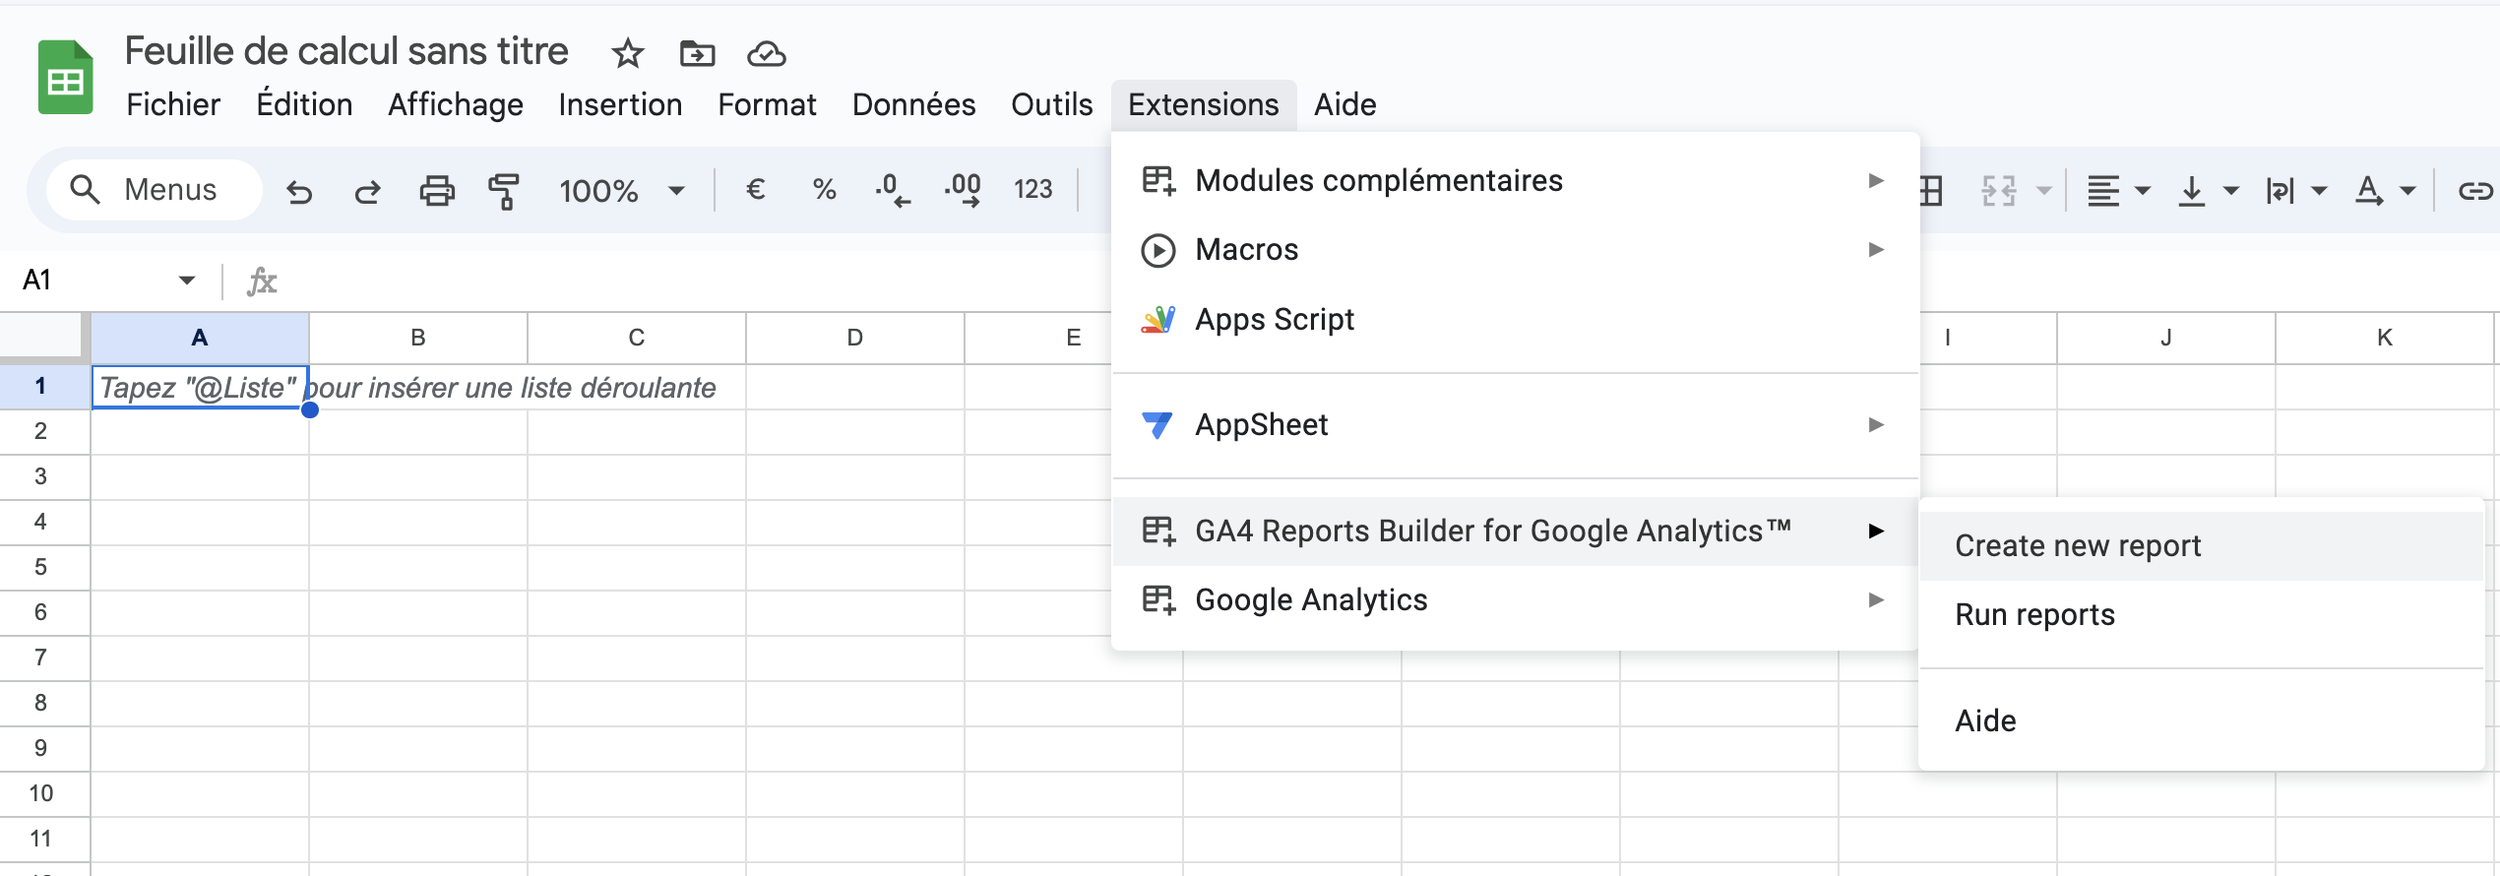This screenshot has height=876, width=2500.
Task: Open the Macros submenu
Action: (1514, 249)
